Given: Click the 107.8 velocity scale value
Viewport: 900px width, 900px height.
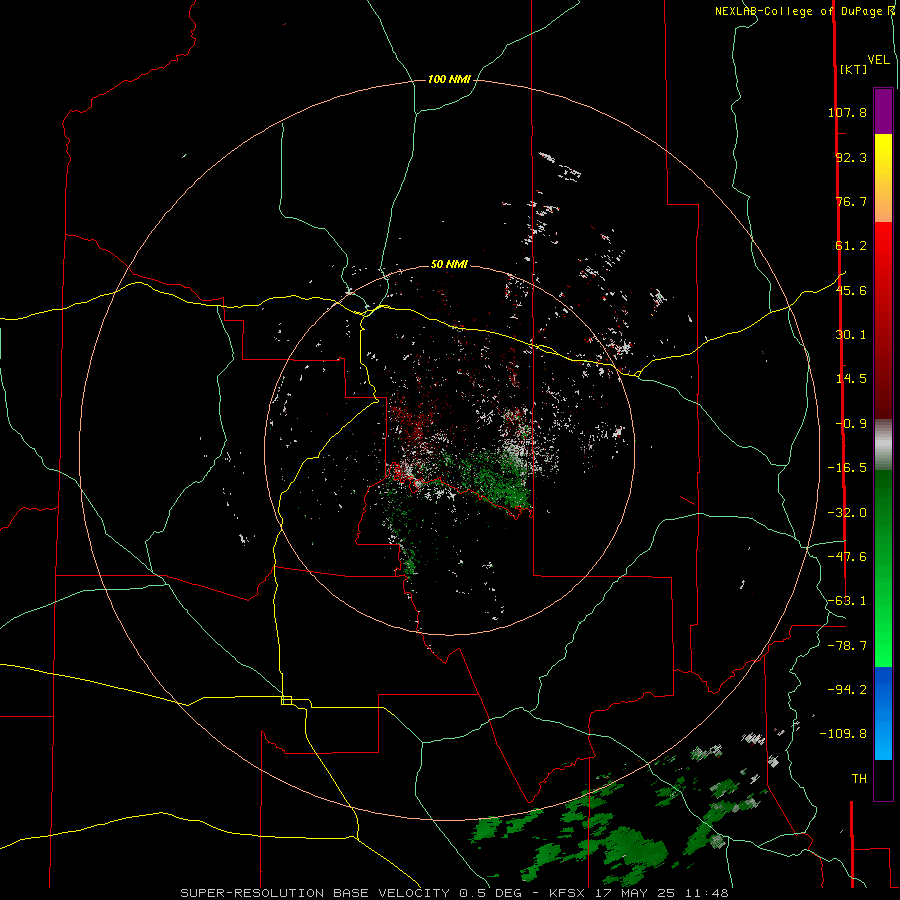Looking at the screenshot, I should tap(847, 112).
